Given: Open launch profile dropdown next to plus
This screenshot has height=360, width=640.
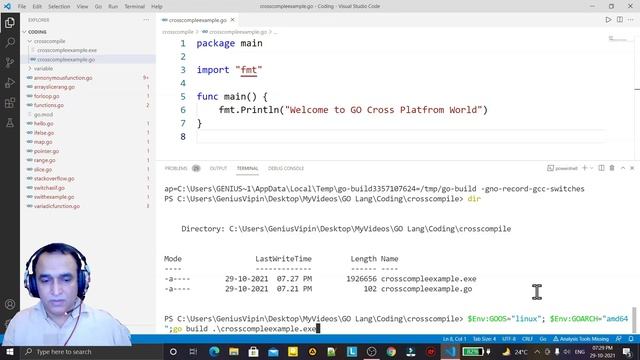Looking at the screenshot, I should point(591,168).
